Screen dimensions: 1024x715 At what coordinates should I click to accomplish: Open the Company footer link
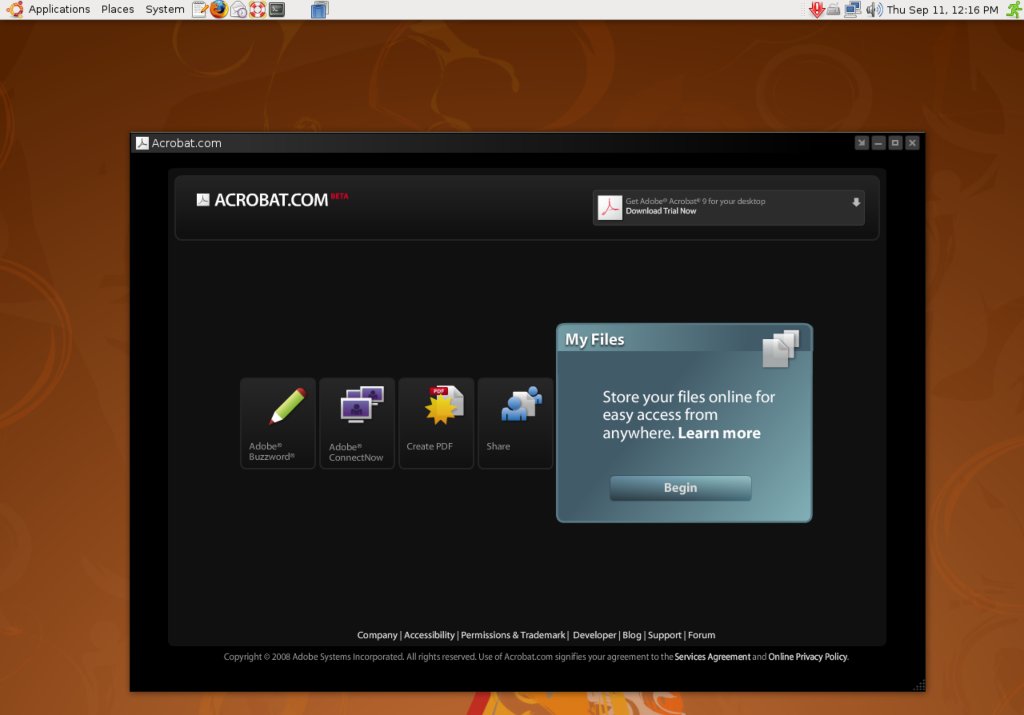(x=377, y=635)
